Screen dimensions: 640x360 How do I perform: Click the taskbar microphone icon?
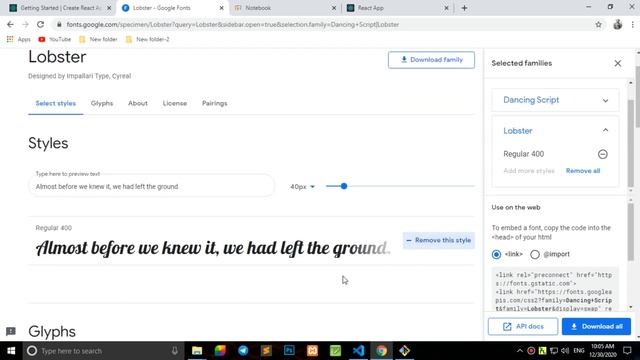tap(174, 351)
